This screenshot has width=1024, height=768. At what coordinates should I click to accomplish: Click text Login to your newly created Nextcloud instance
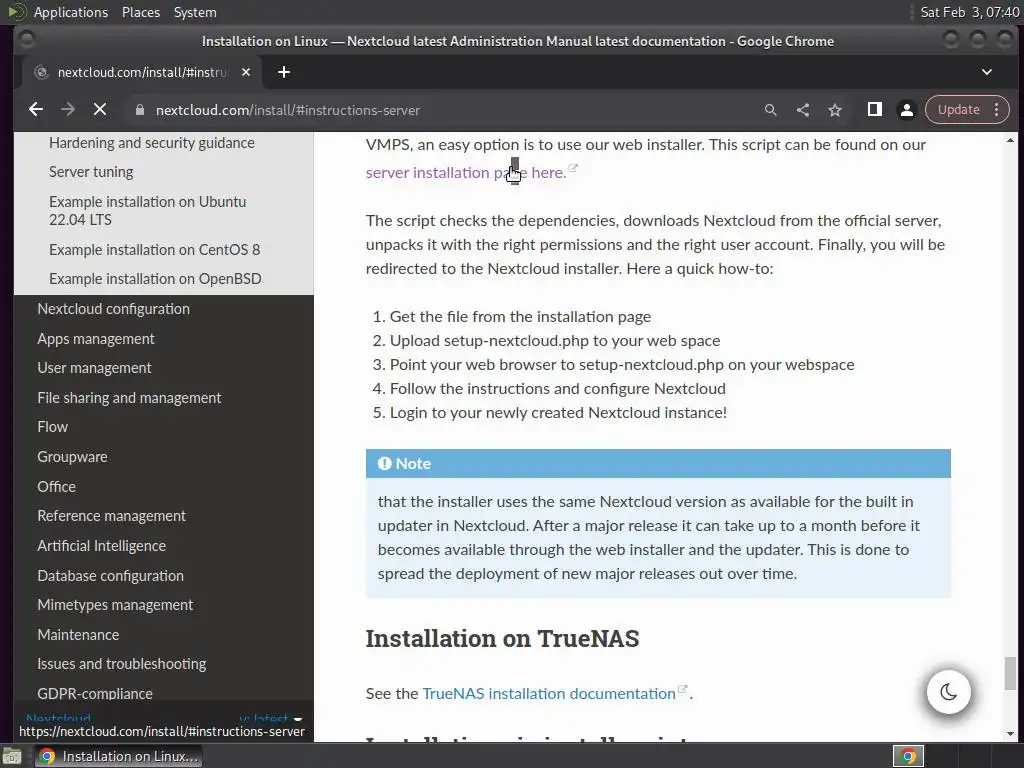(558, 413)
